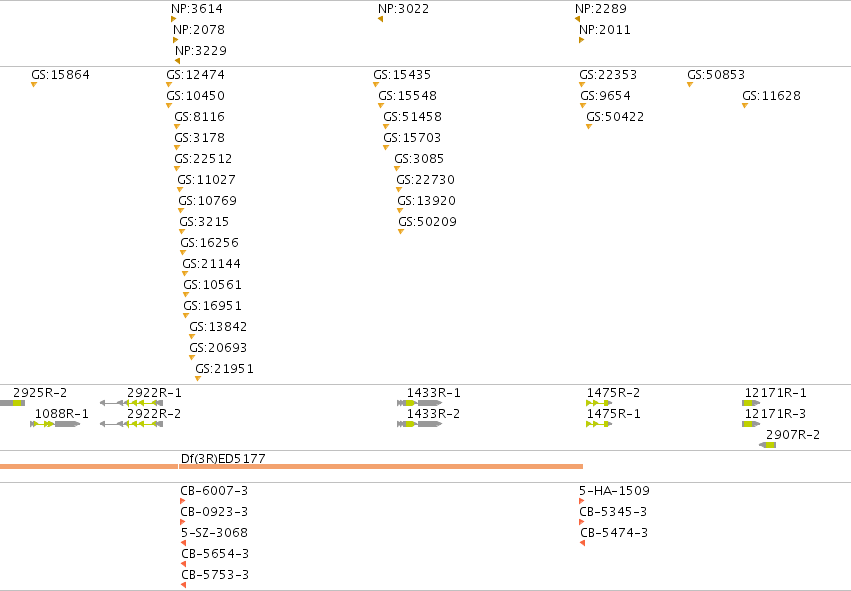Image resolution: width=851 pixels, height=591 pixels.
Task: Click the triangle marker under GS:15864
Action: pyautogui.click(x=34, y=85)
